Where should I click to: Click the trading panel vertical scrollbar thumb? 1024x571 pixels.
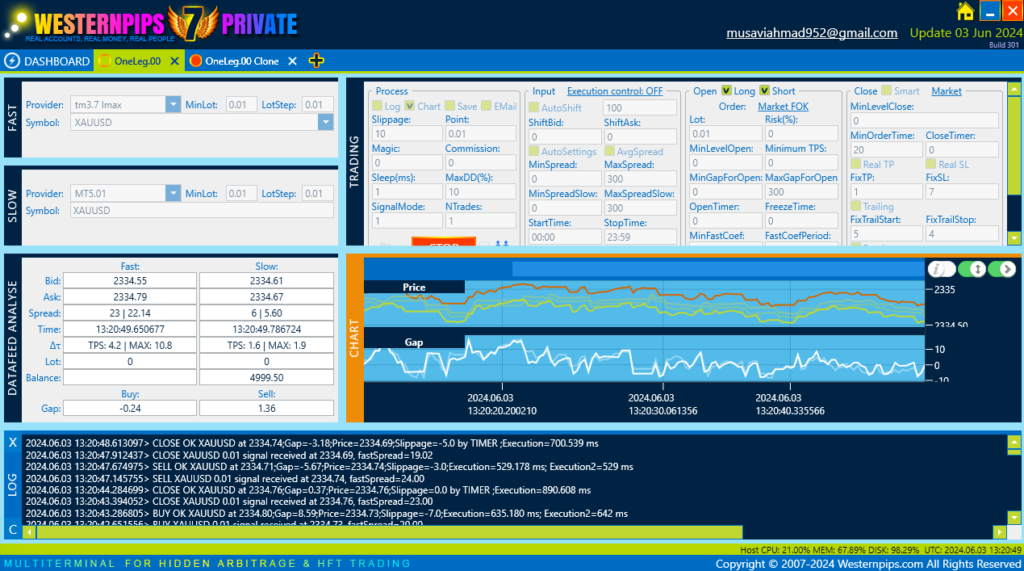[1014, 146]
